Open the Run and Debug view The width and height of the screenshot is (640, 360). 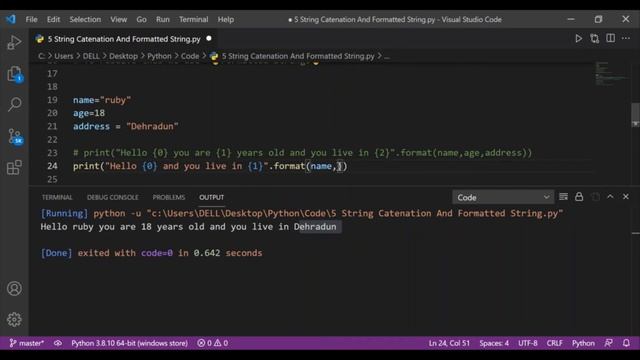(x=14, y=42)
